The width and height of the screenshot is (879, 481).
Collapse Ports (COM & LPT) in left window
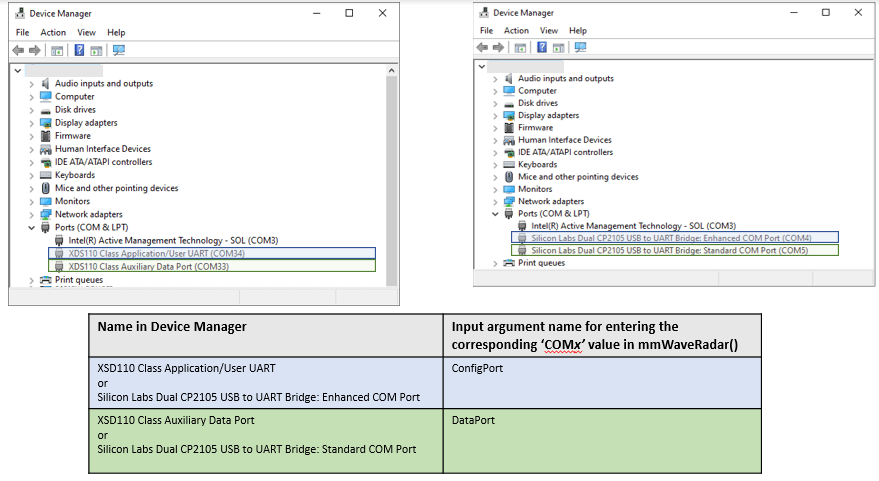click(32, 228)
